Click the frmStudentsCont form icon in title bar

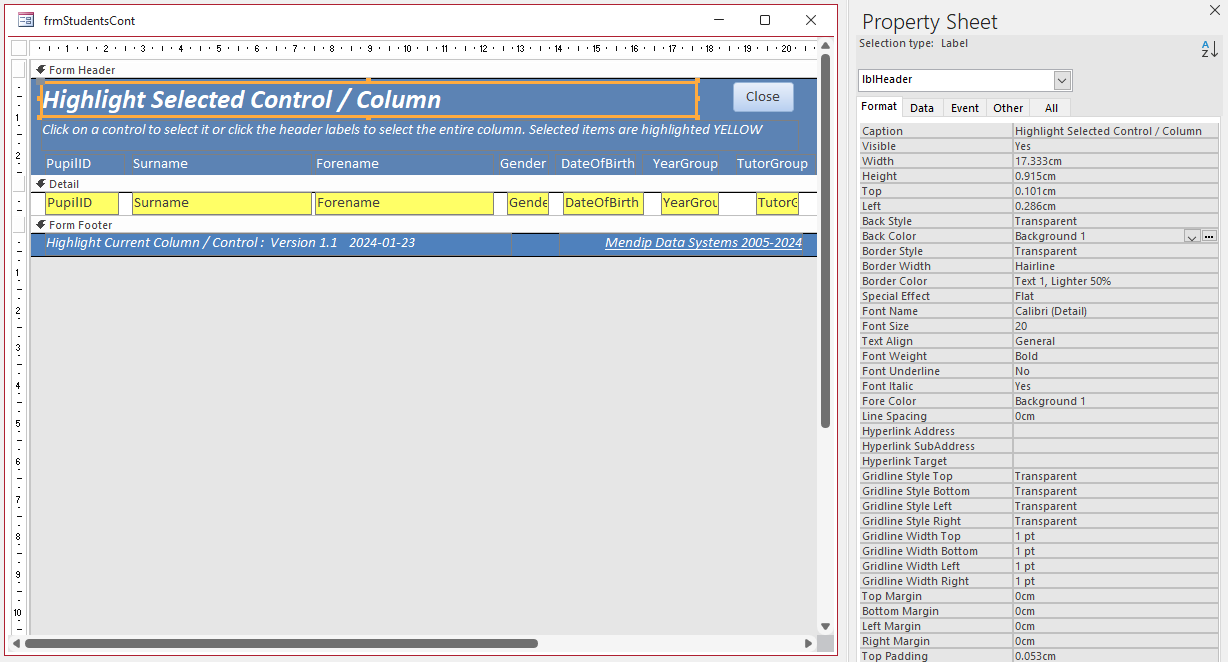tap(26, 20)
